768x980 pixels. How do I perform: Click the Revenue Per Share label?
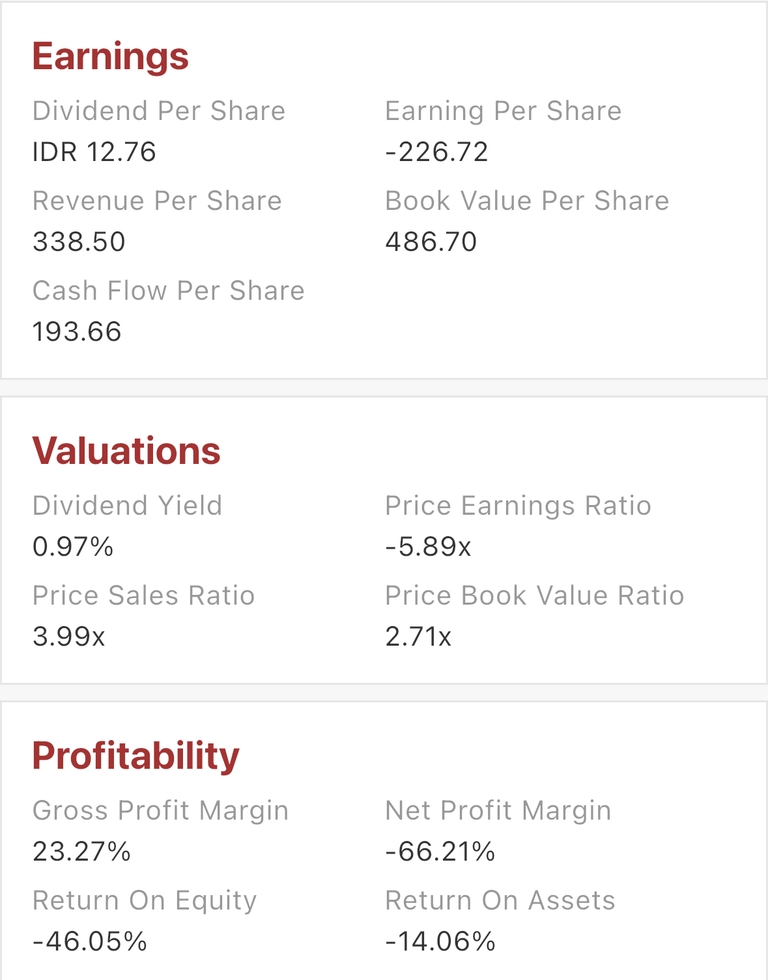tap(157, 201)
